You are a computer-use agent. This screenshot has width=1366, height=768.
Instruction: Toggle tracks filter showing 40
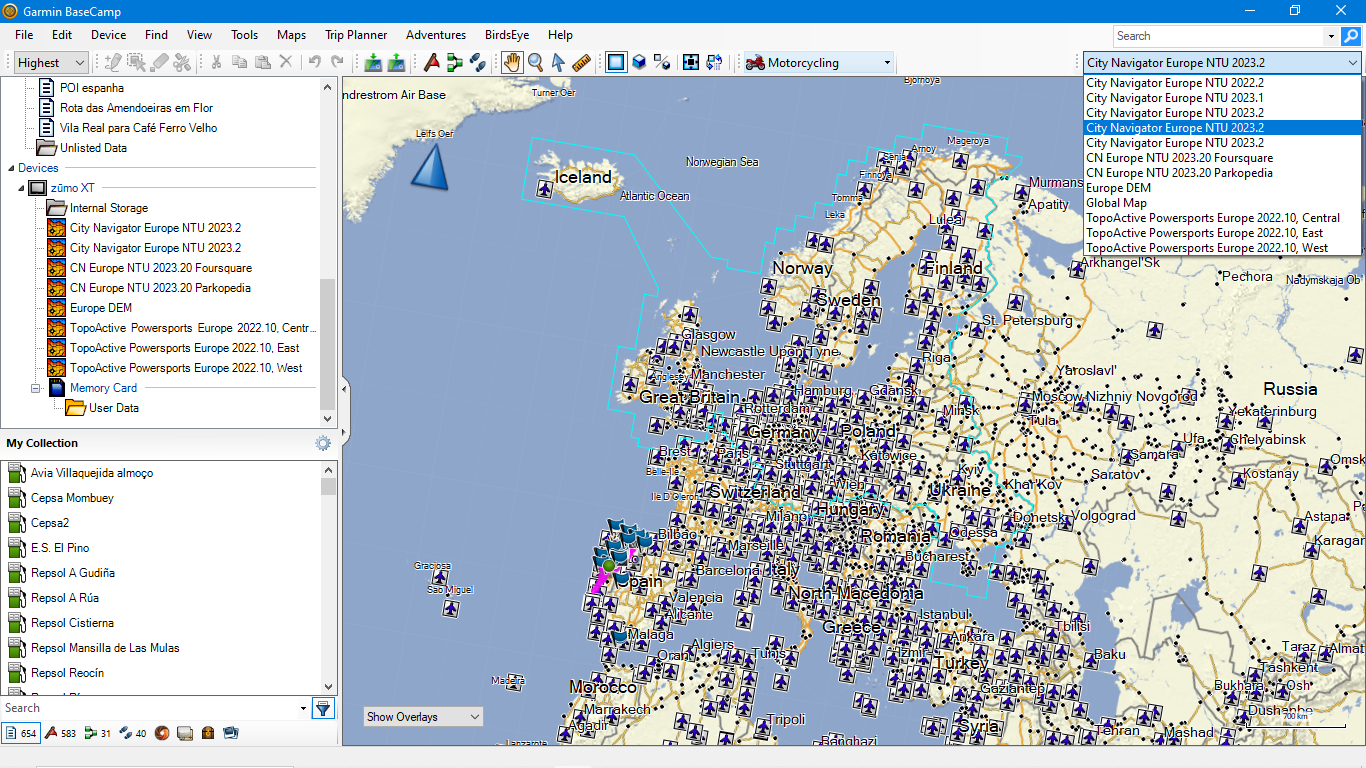(x=132, y=733)
